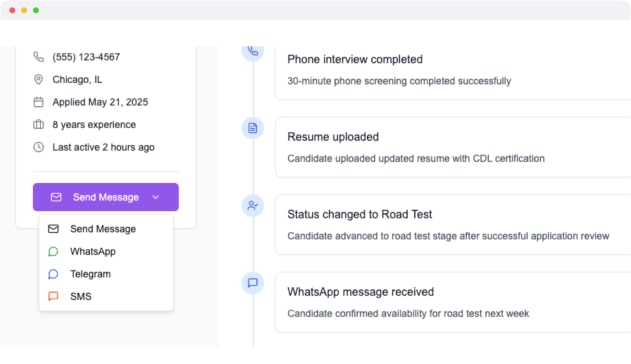Click the envelope icon in the purple button
This screenshot has height=364, width=631.
point(56,197)
